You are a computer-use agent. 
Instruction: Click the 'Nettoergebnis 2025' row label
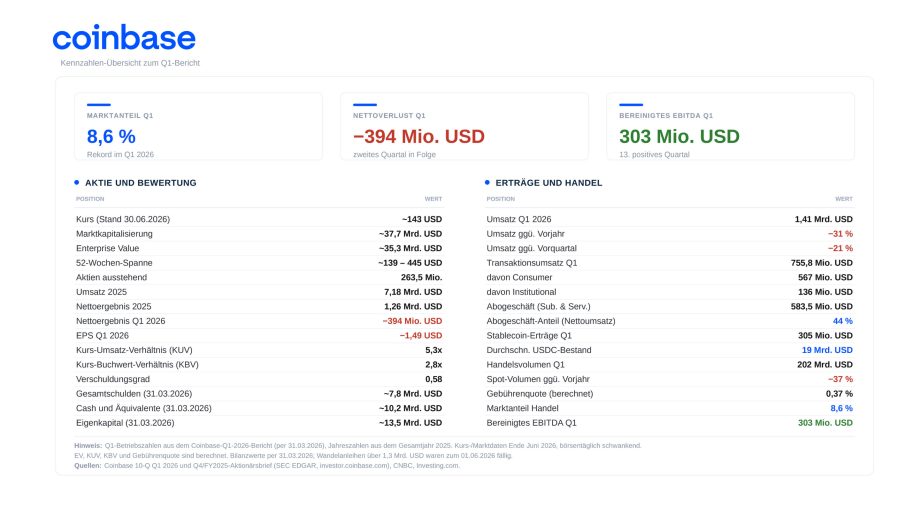(113, 307)
